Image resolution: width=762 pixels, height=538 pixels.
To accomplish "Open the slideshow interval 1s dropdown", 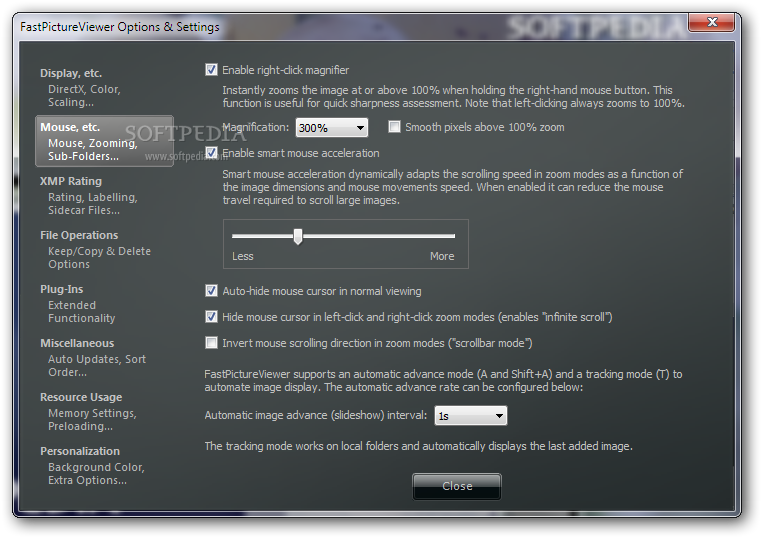I will pyautogui.click(x=470, y=416).
